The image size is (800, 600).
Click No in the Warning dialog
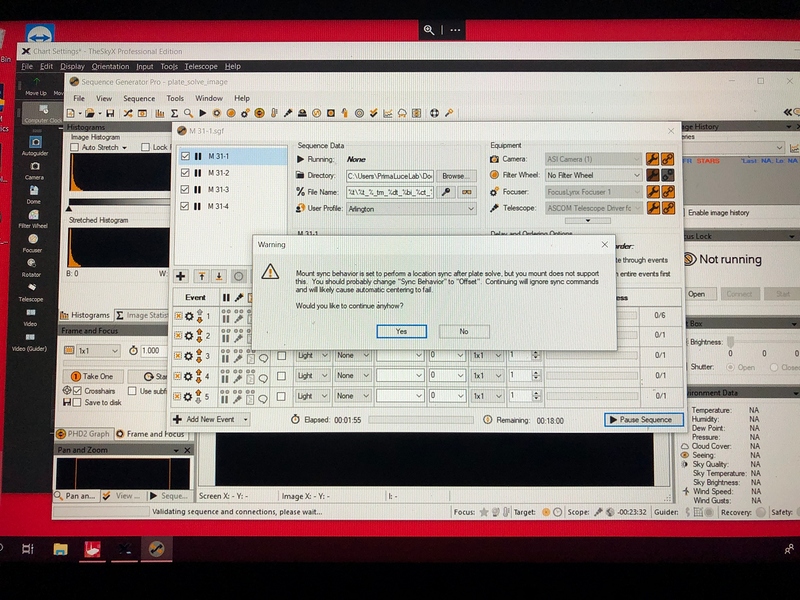(464, 332)
